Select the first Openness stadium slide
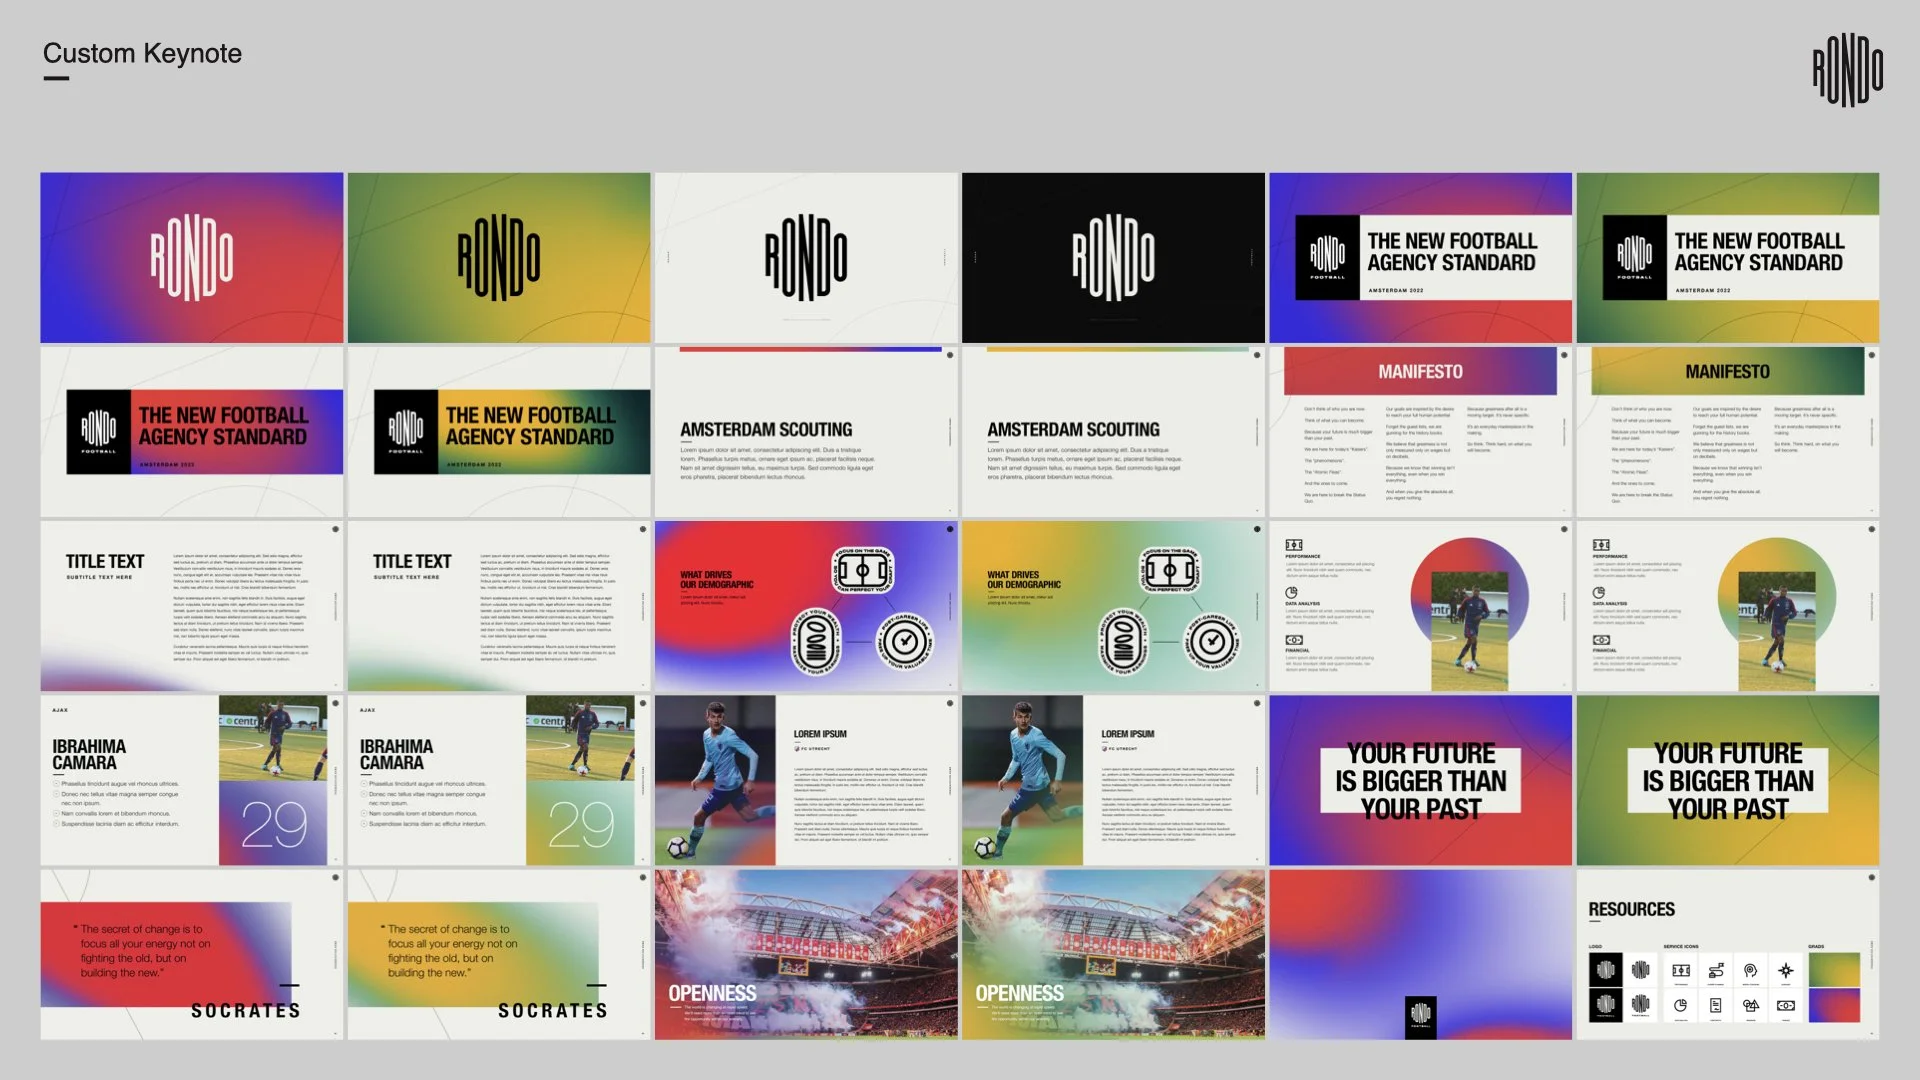Screen dimensions: 1920x1080 806,954
